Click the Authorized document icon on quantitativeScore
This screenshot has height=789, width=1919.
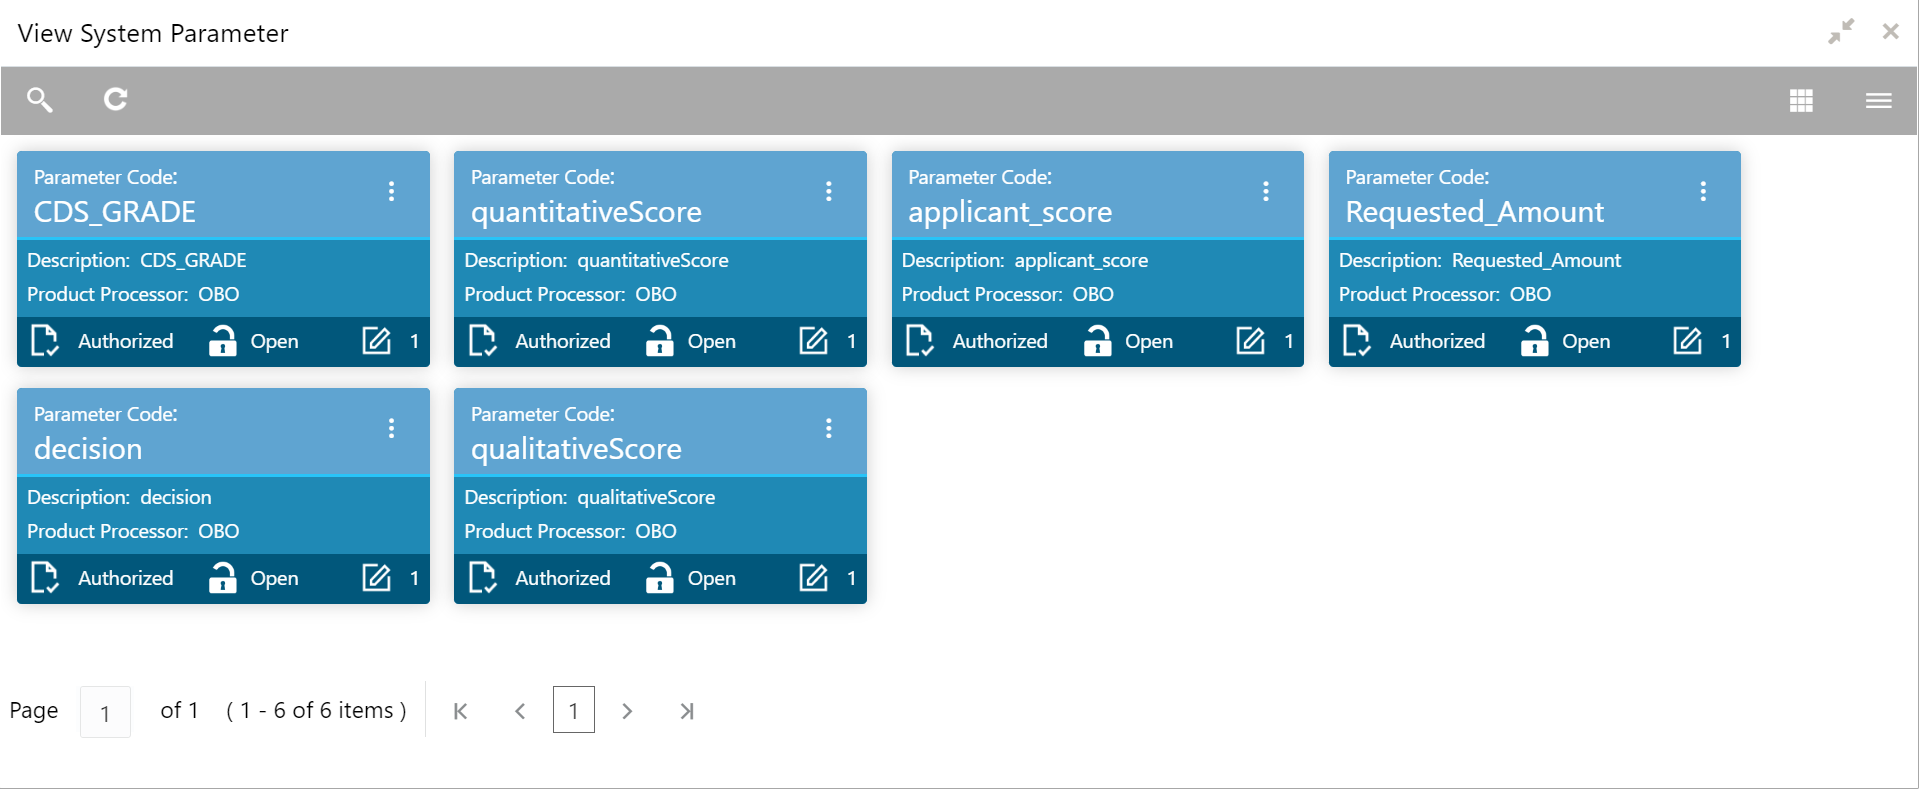tap(482, 341)
